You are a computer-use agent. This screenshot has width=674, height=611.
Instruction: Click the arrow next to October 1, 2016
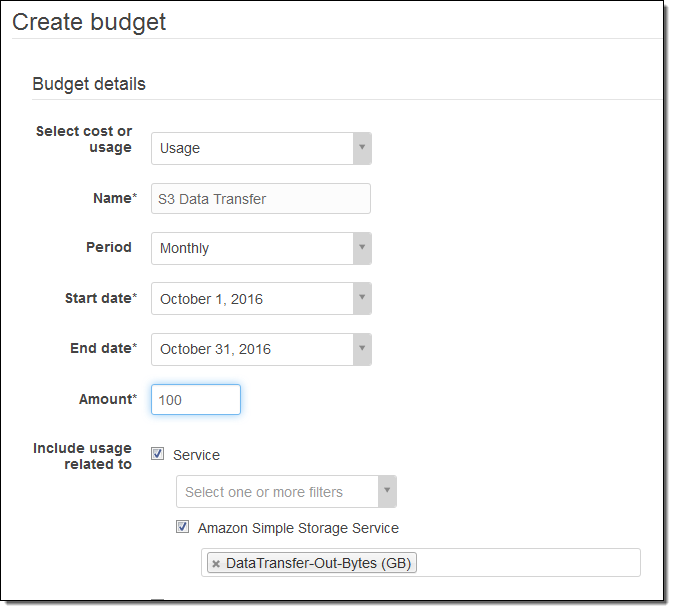[x=362, y=298]
